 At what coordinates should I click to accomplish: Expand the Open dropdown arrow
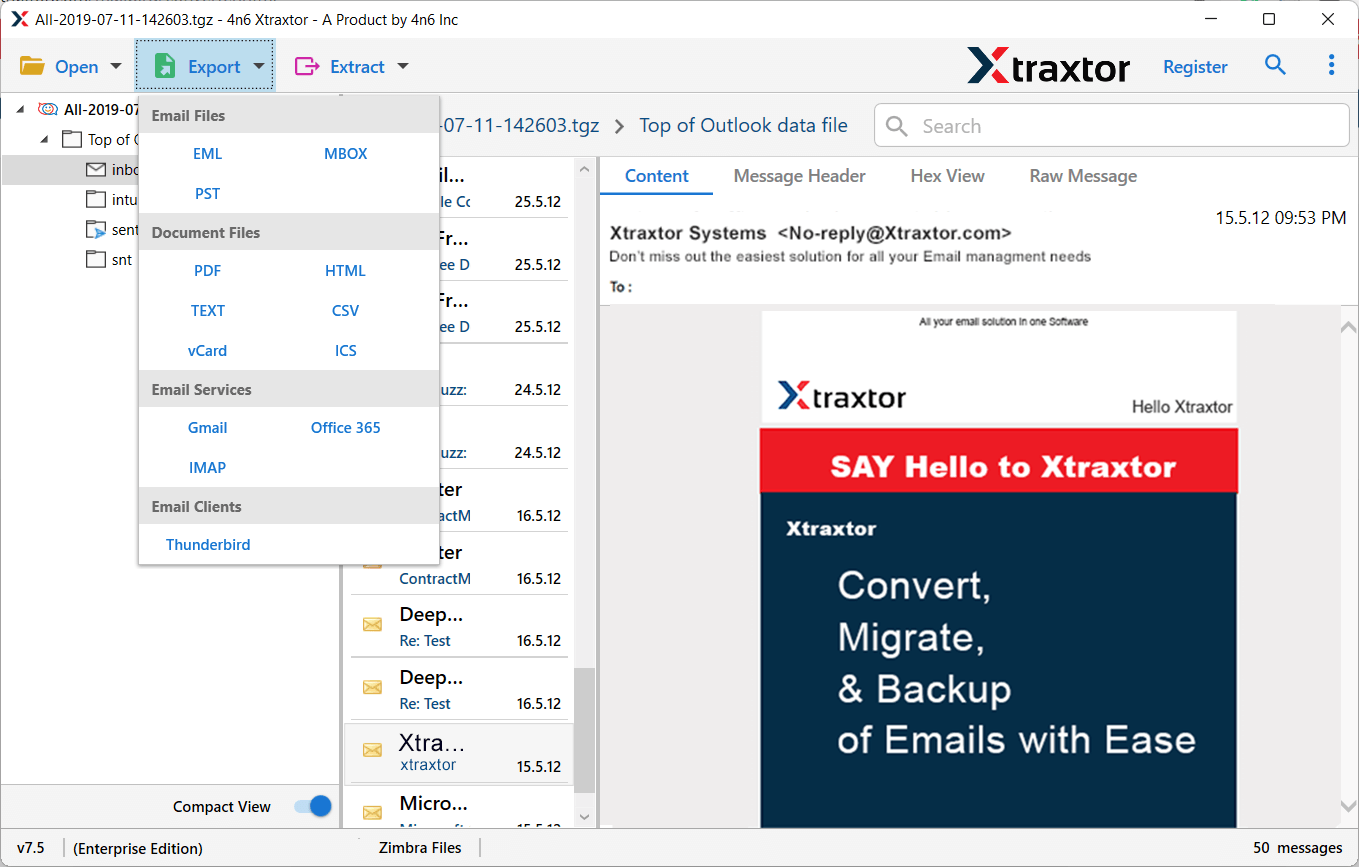[x=116, y=67]
